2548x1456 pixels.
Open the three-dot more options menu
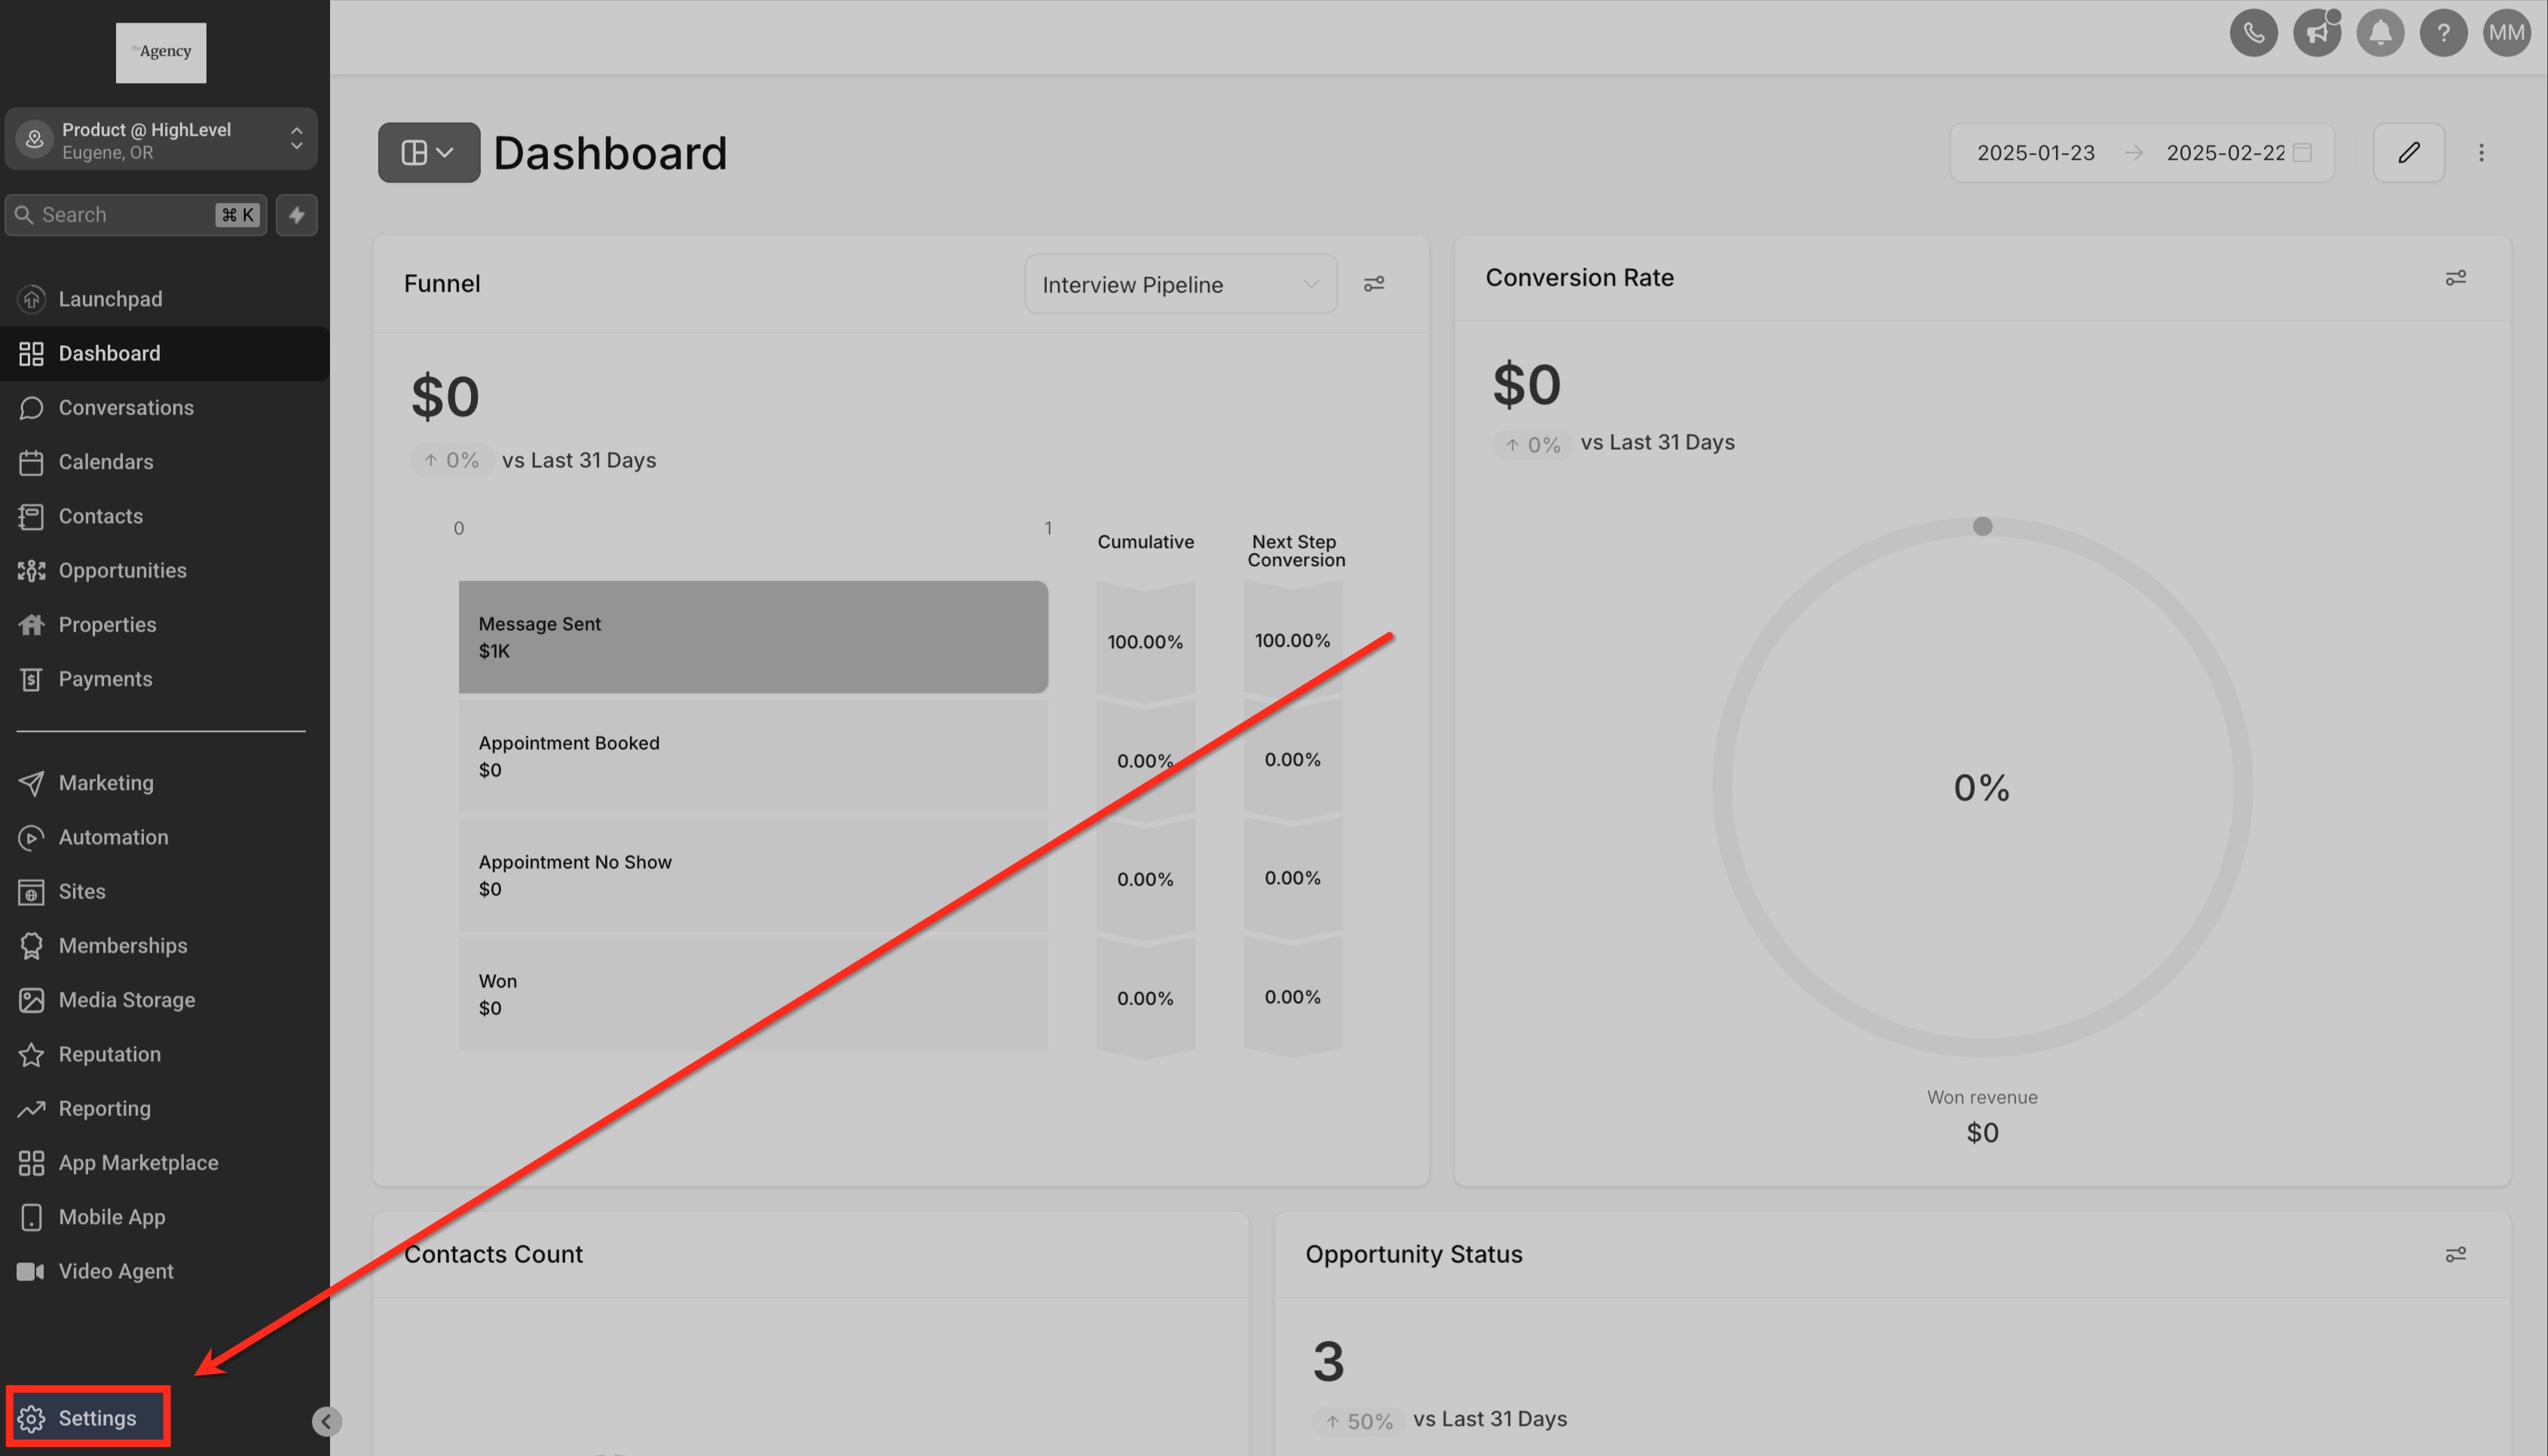coord(2481,153)
